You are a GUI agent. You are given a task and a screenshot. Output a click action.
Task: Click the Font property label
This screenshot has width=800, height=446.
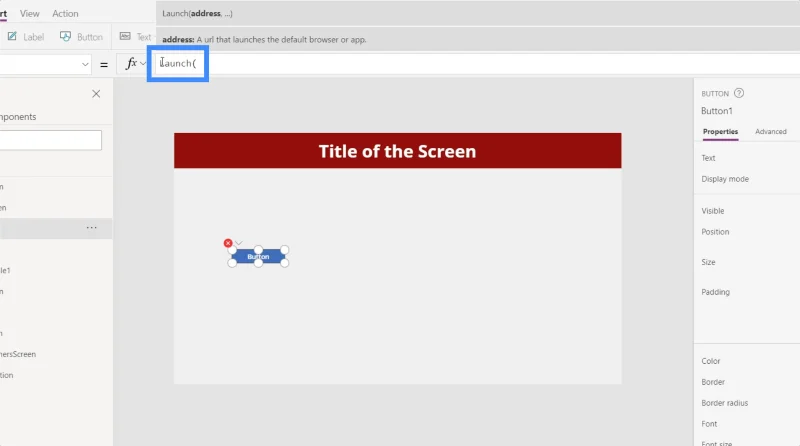point(709,424)
